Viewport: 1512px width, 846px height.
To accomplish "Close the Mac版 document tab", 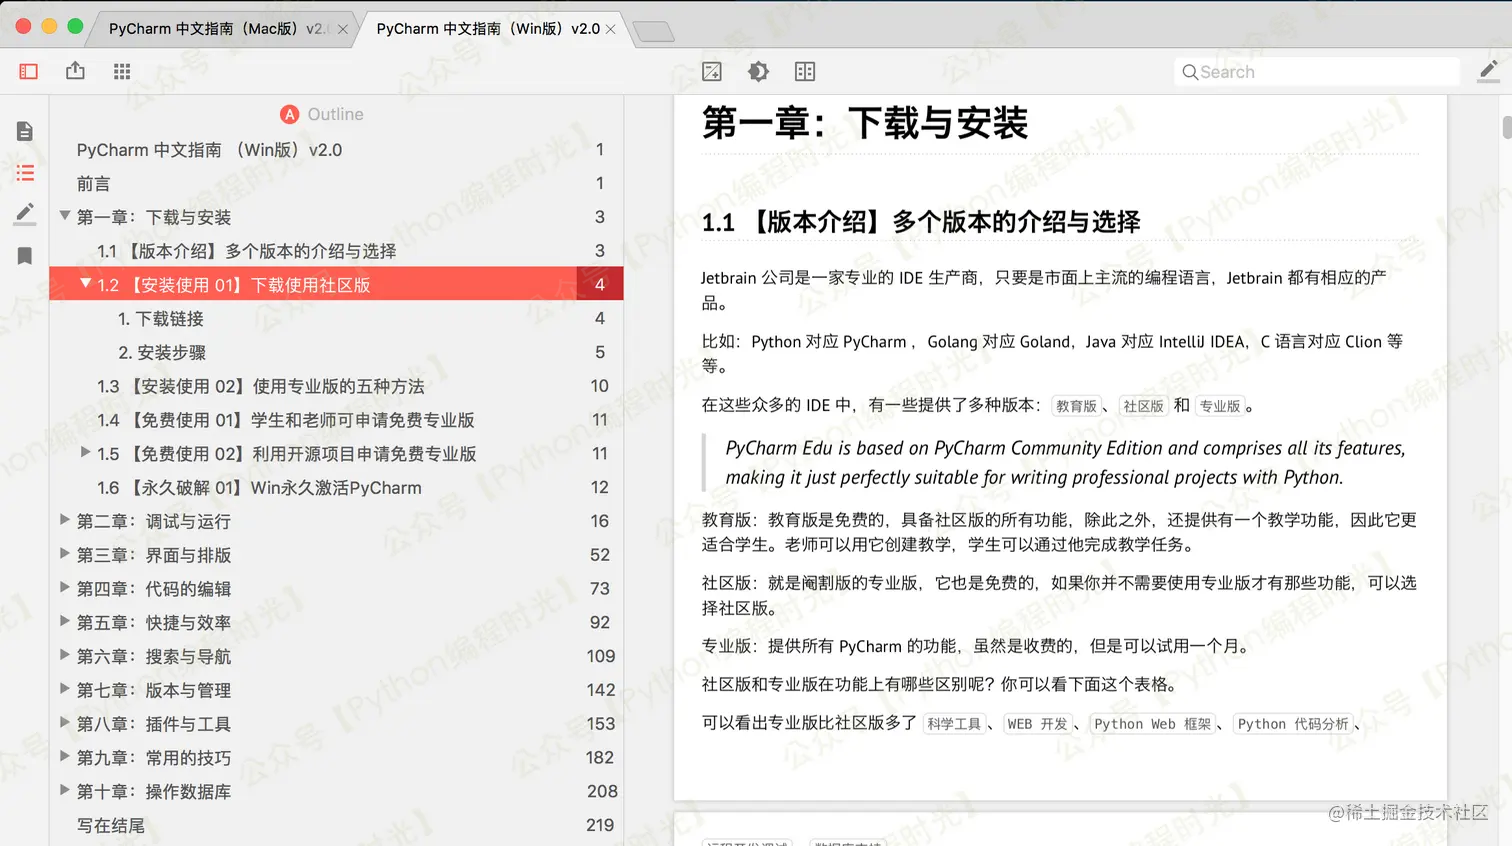I will click(343, 29).
